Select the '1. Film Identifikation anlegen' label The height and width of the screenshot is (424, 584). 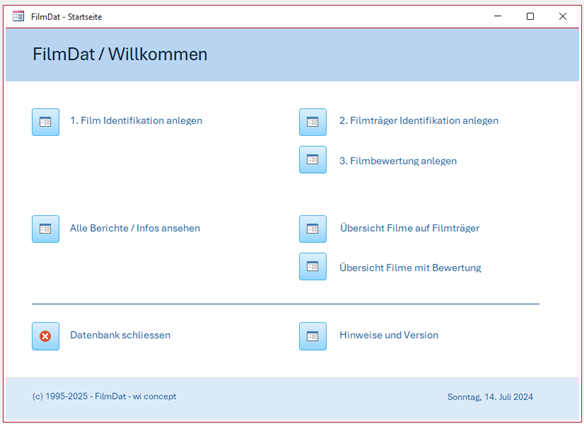[136, 121]
